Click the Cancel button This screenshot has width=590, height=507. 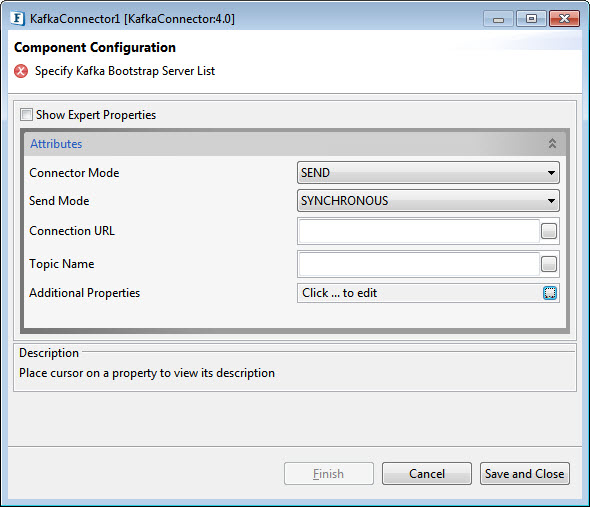tap(427, 474)
